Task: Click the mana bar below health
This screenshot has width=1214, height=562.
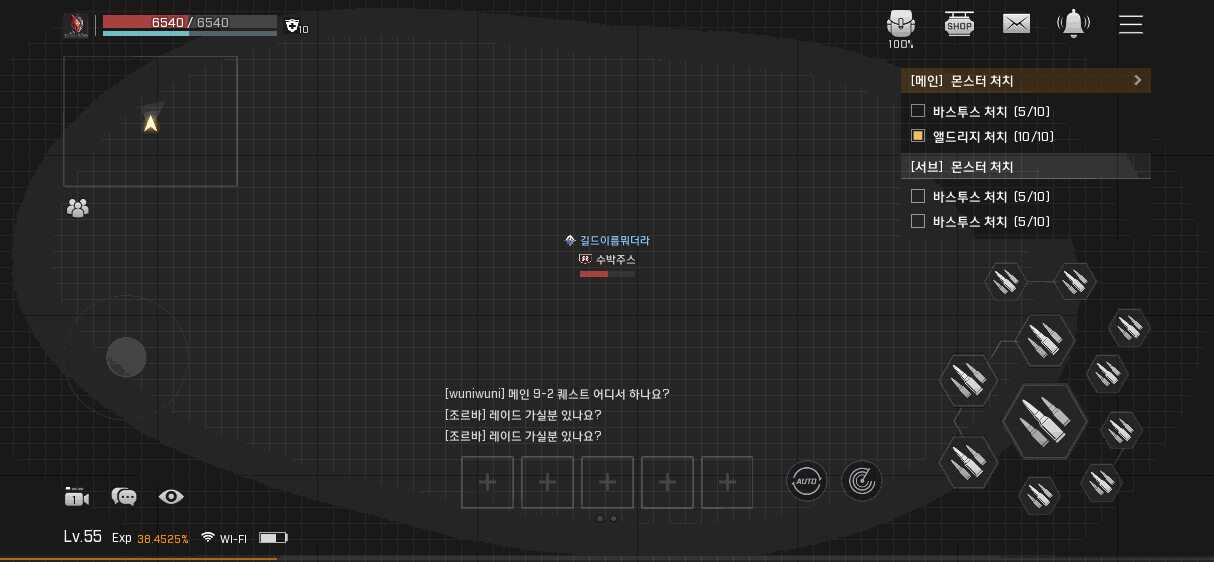Action: [190, 33]
